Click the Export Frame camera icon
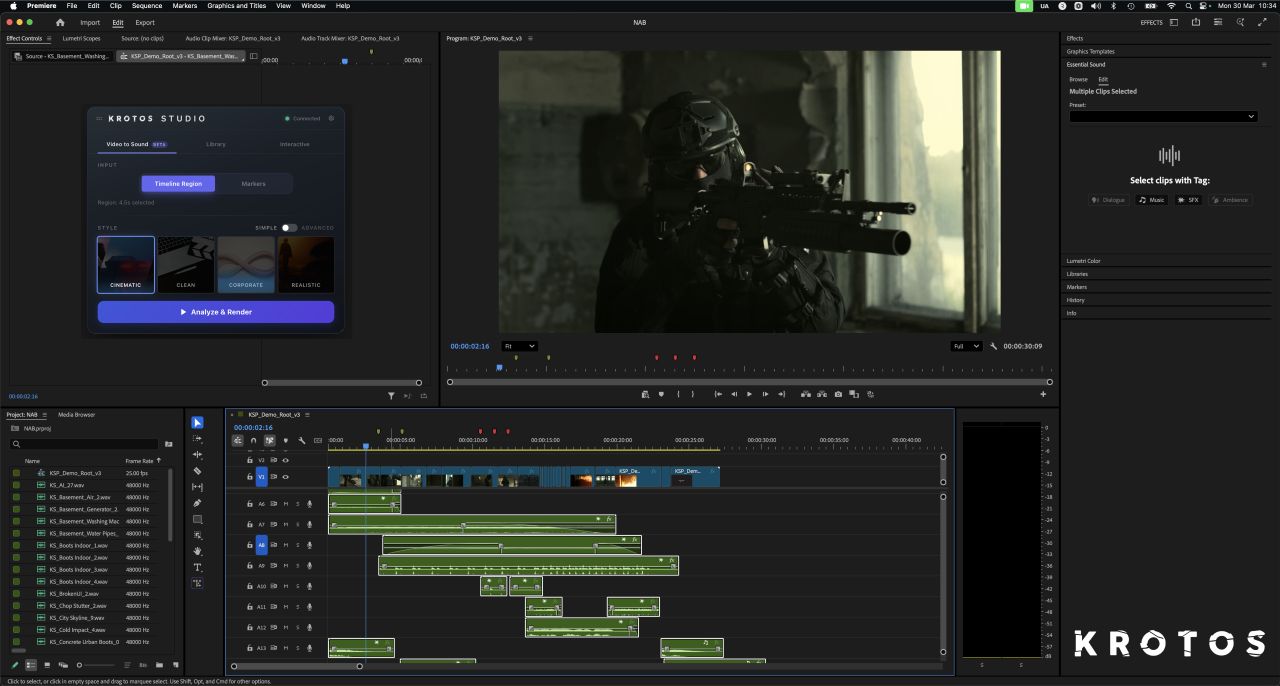 click(838, 394)
